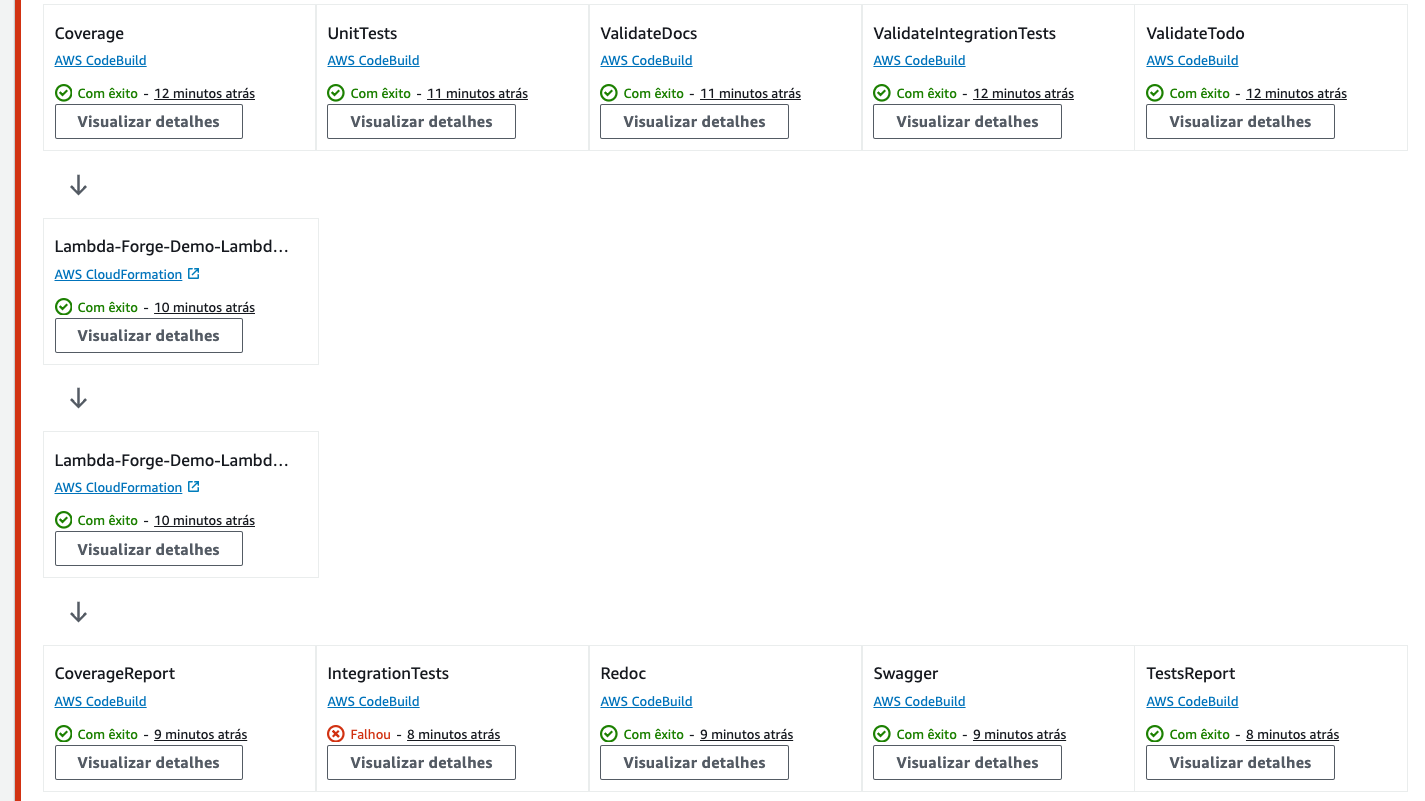Viewport: 1425px width, 801px height.
Task: Follow the AWS CodeBuild link under UnitTests
Action: [x=373, y=61]
